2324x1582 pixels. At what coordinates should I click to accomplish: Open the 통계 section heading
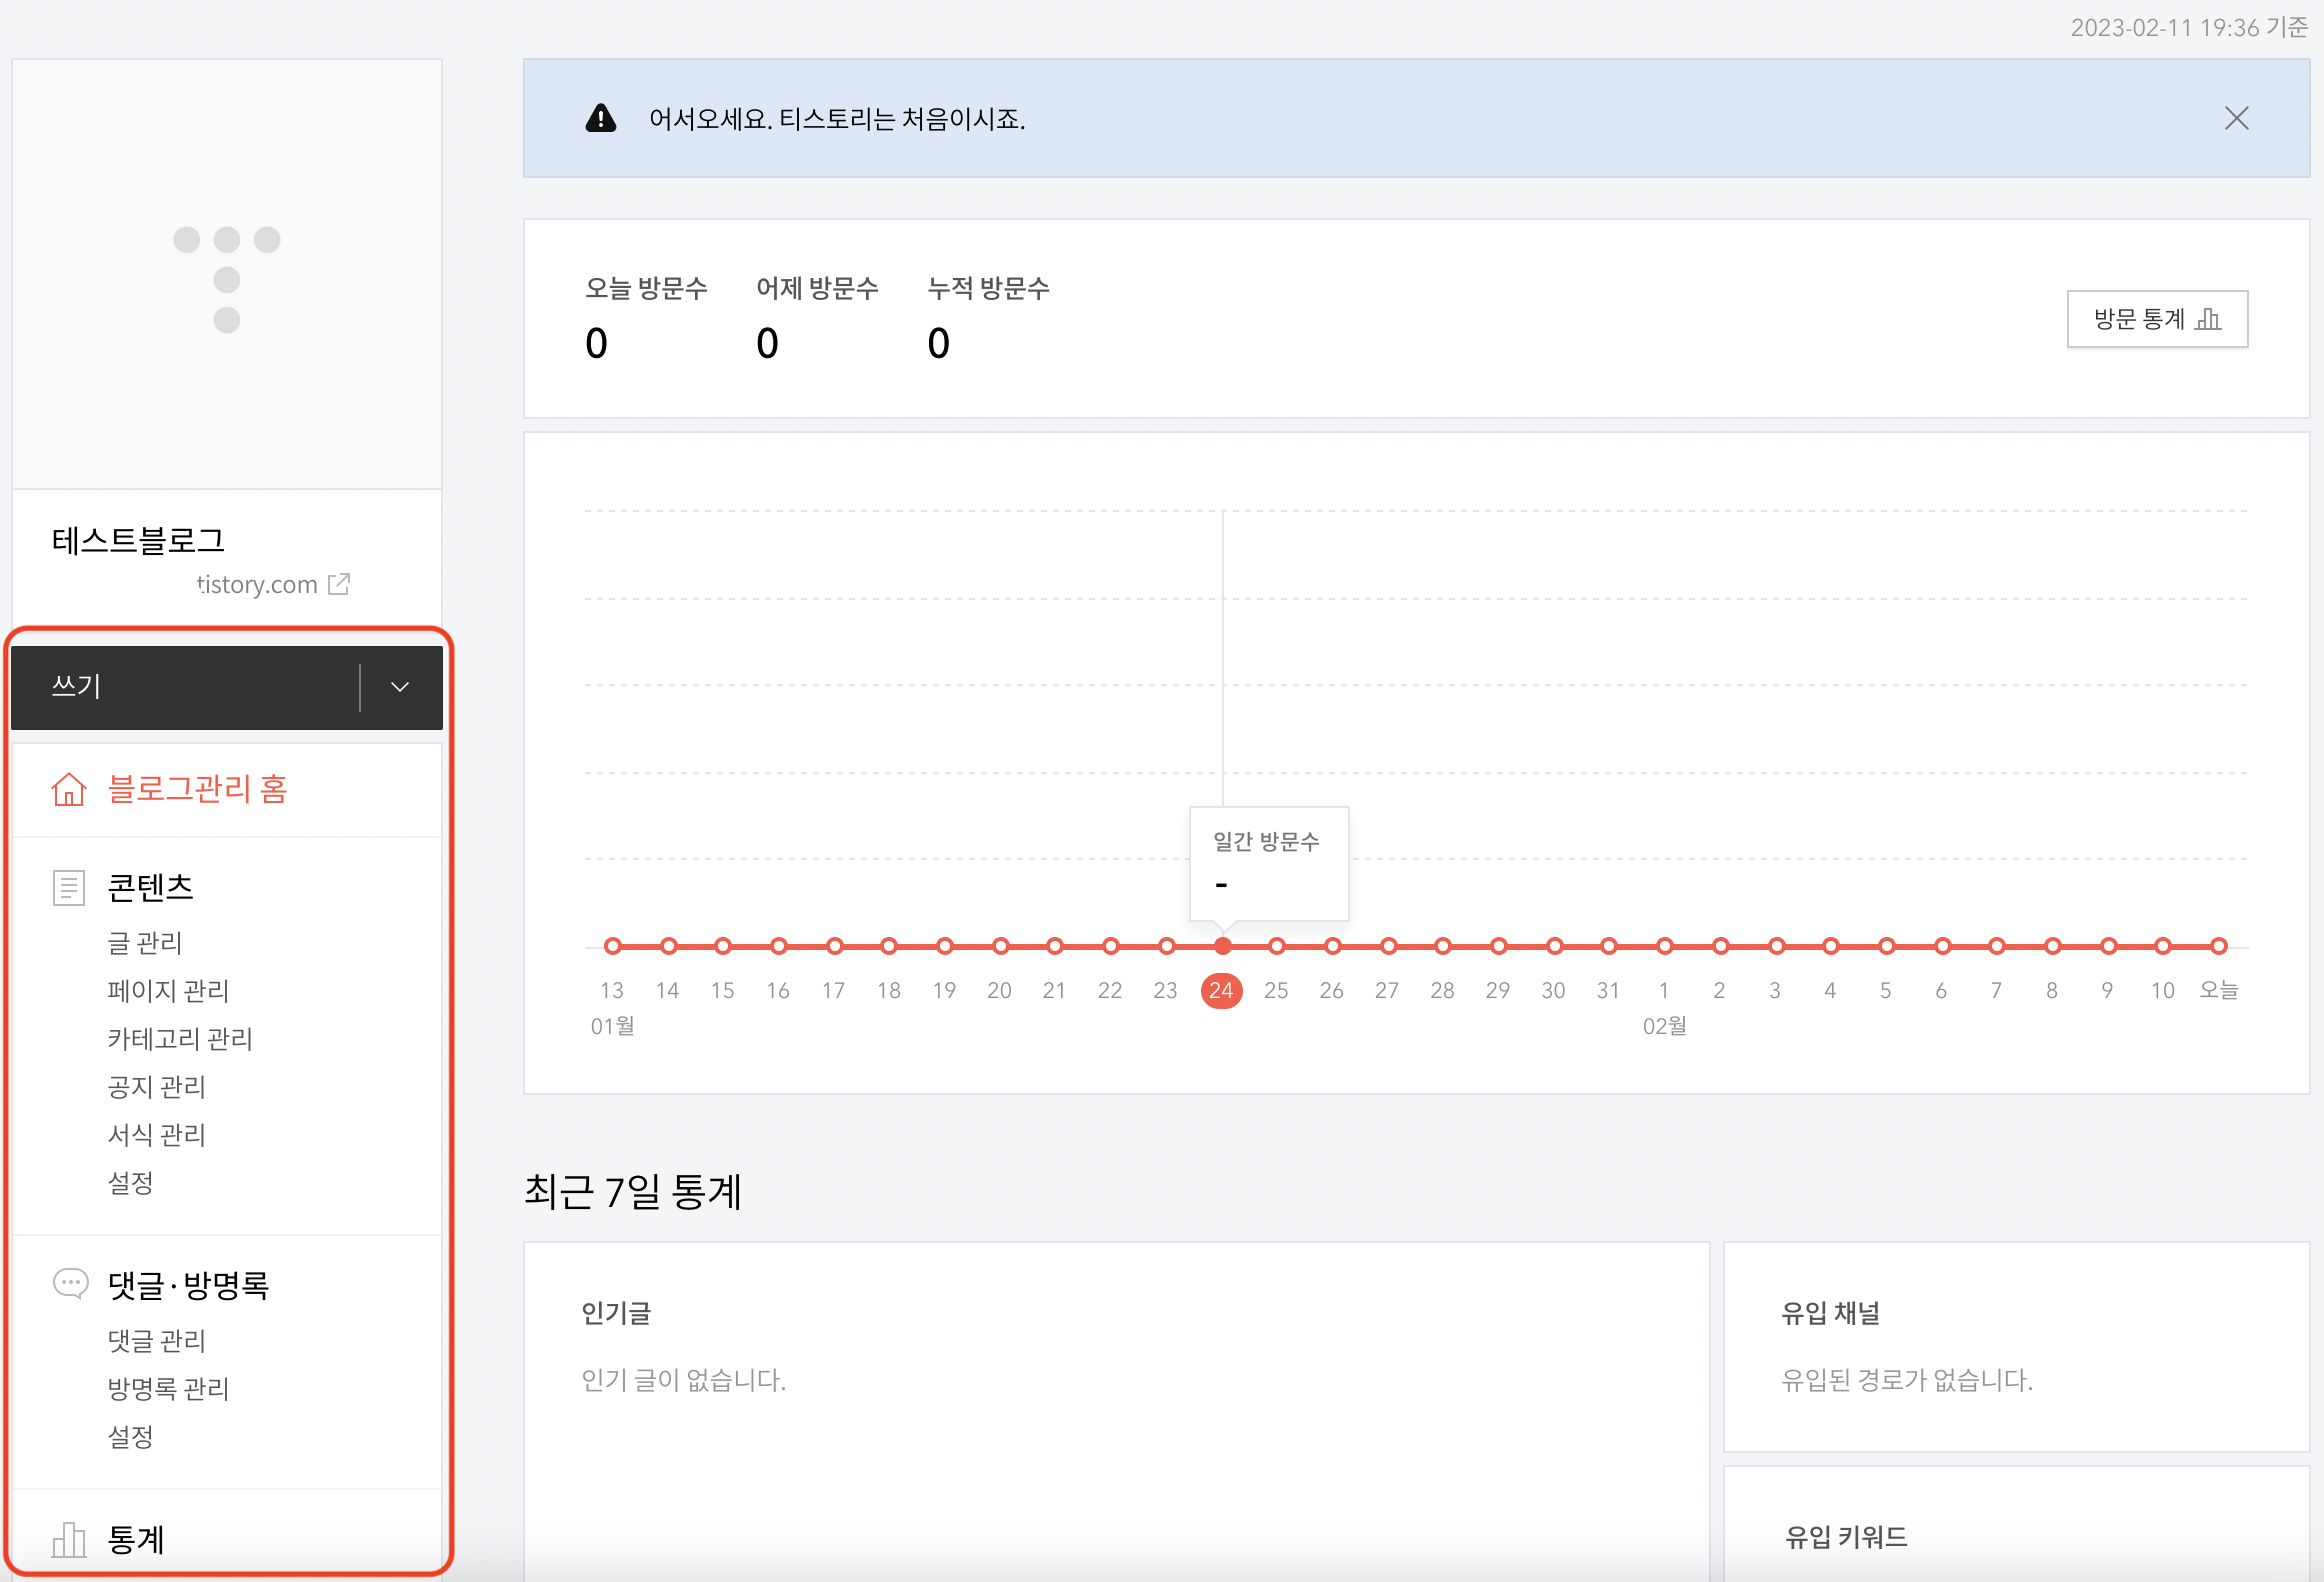pyautogui.click(x=135, y=1539)
